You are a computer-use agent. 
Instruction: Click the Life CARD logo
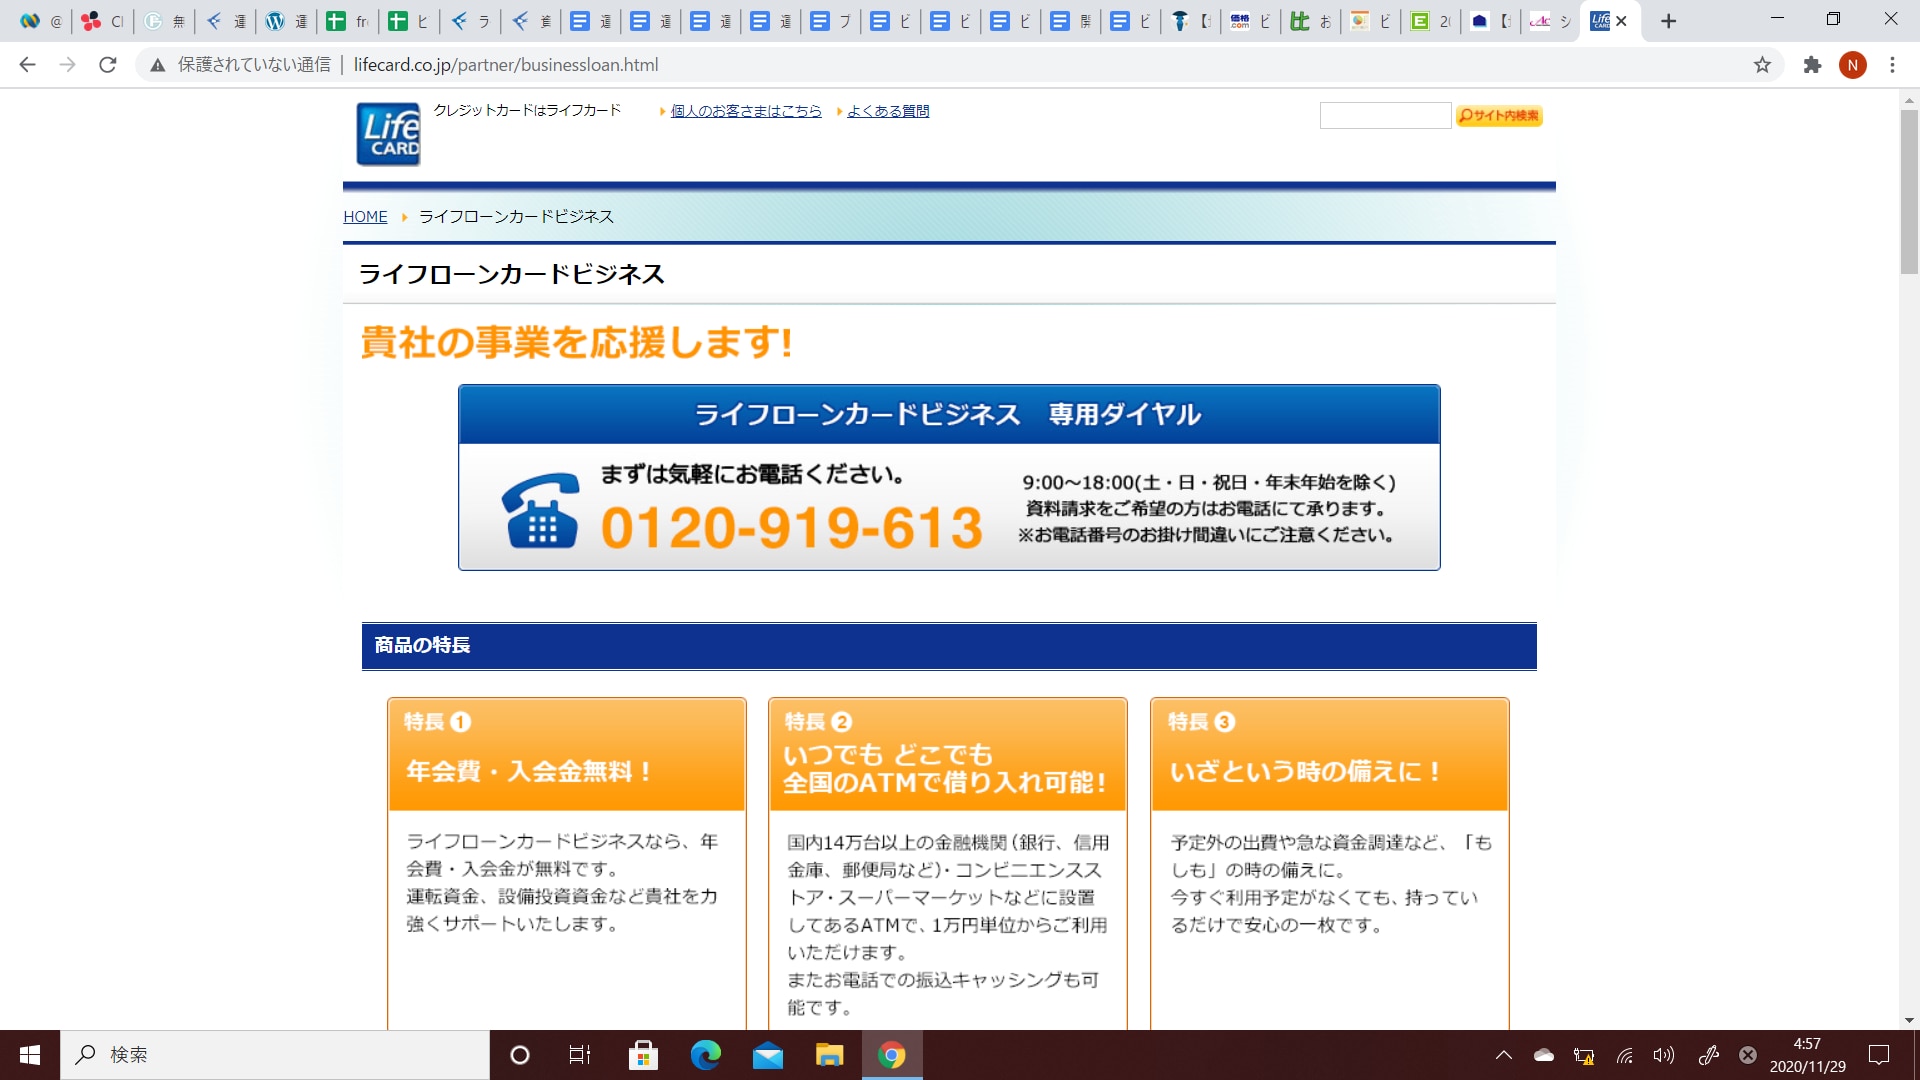click(388, 134)
